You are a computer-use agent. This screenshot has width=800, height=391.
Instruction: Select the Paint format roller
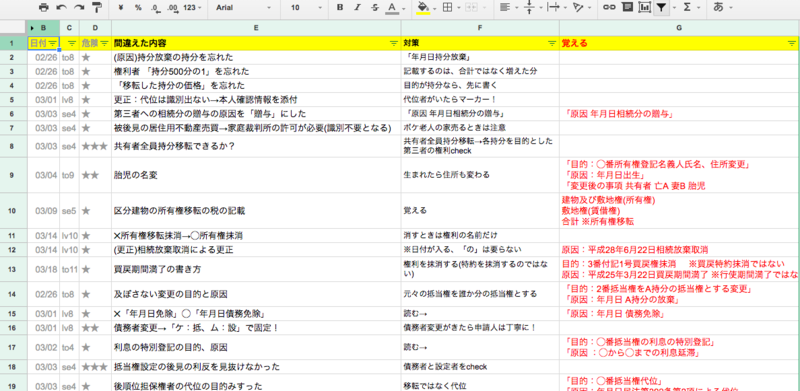(x=96, y=8)
